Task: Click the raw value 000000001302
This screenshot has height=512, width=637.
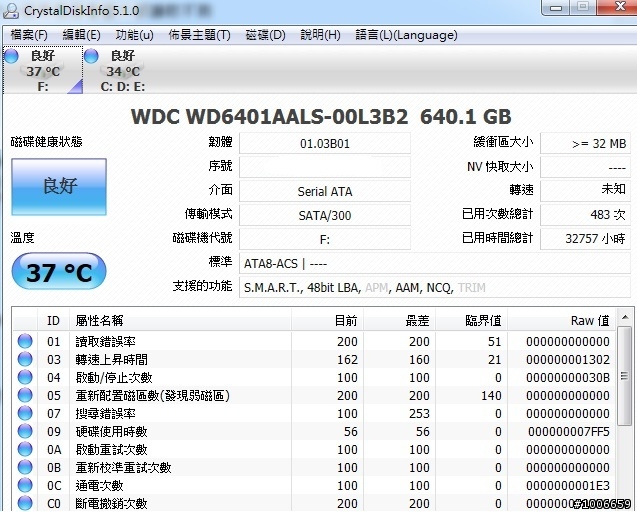Action: pos(568,360)
